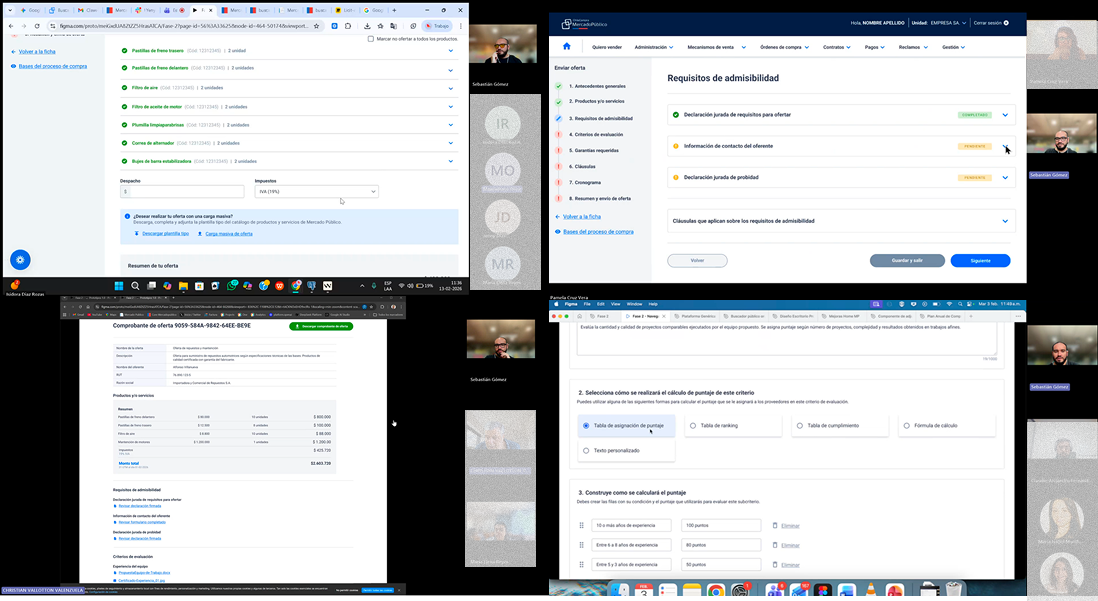The width and height of the screenshot is (1098, 601).
Task: Open the 'Administración' navigation menu
Action: [x=654, y=47]
